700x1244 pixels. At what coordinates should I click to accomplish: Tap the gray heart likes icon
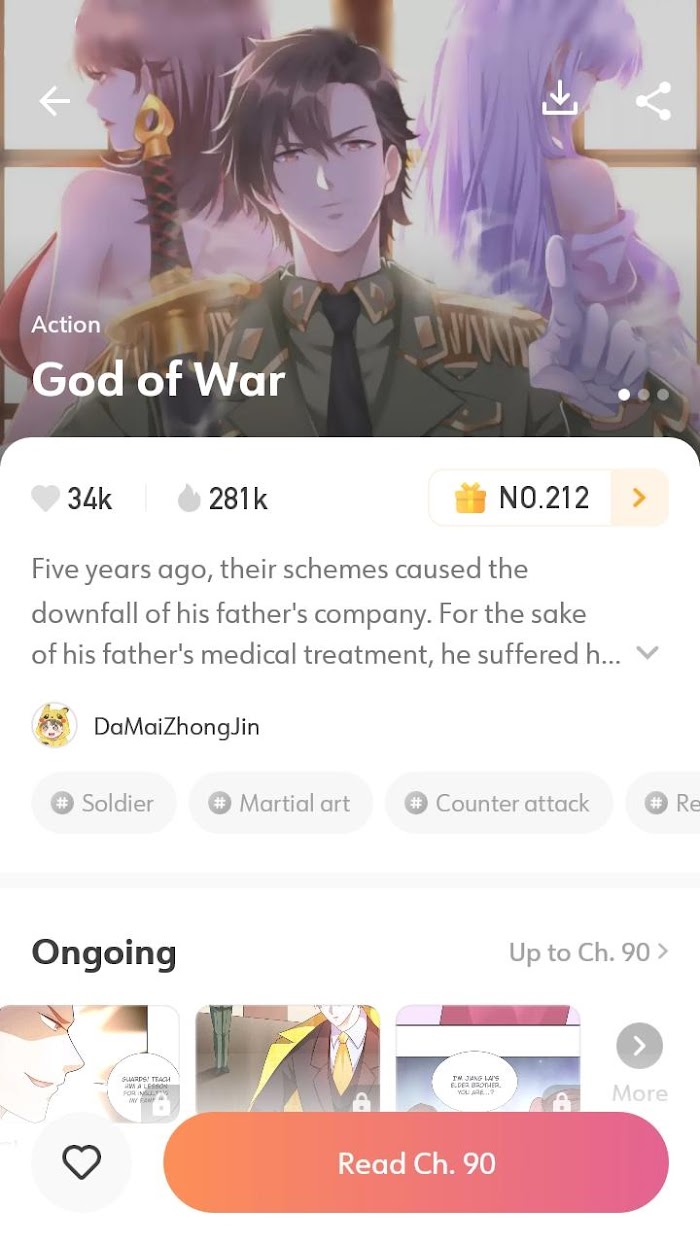pos(45,498)
